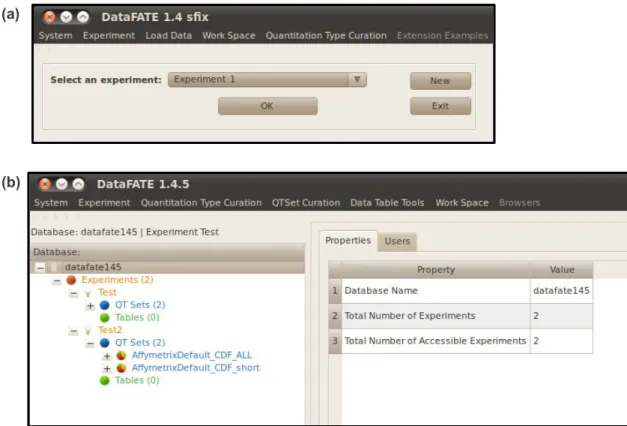Expand the AffymetrixDefault_CDF_short node
This screenshot has height=426, width=627.
pyautogui.click(x=107, y=369)
